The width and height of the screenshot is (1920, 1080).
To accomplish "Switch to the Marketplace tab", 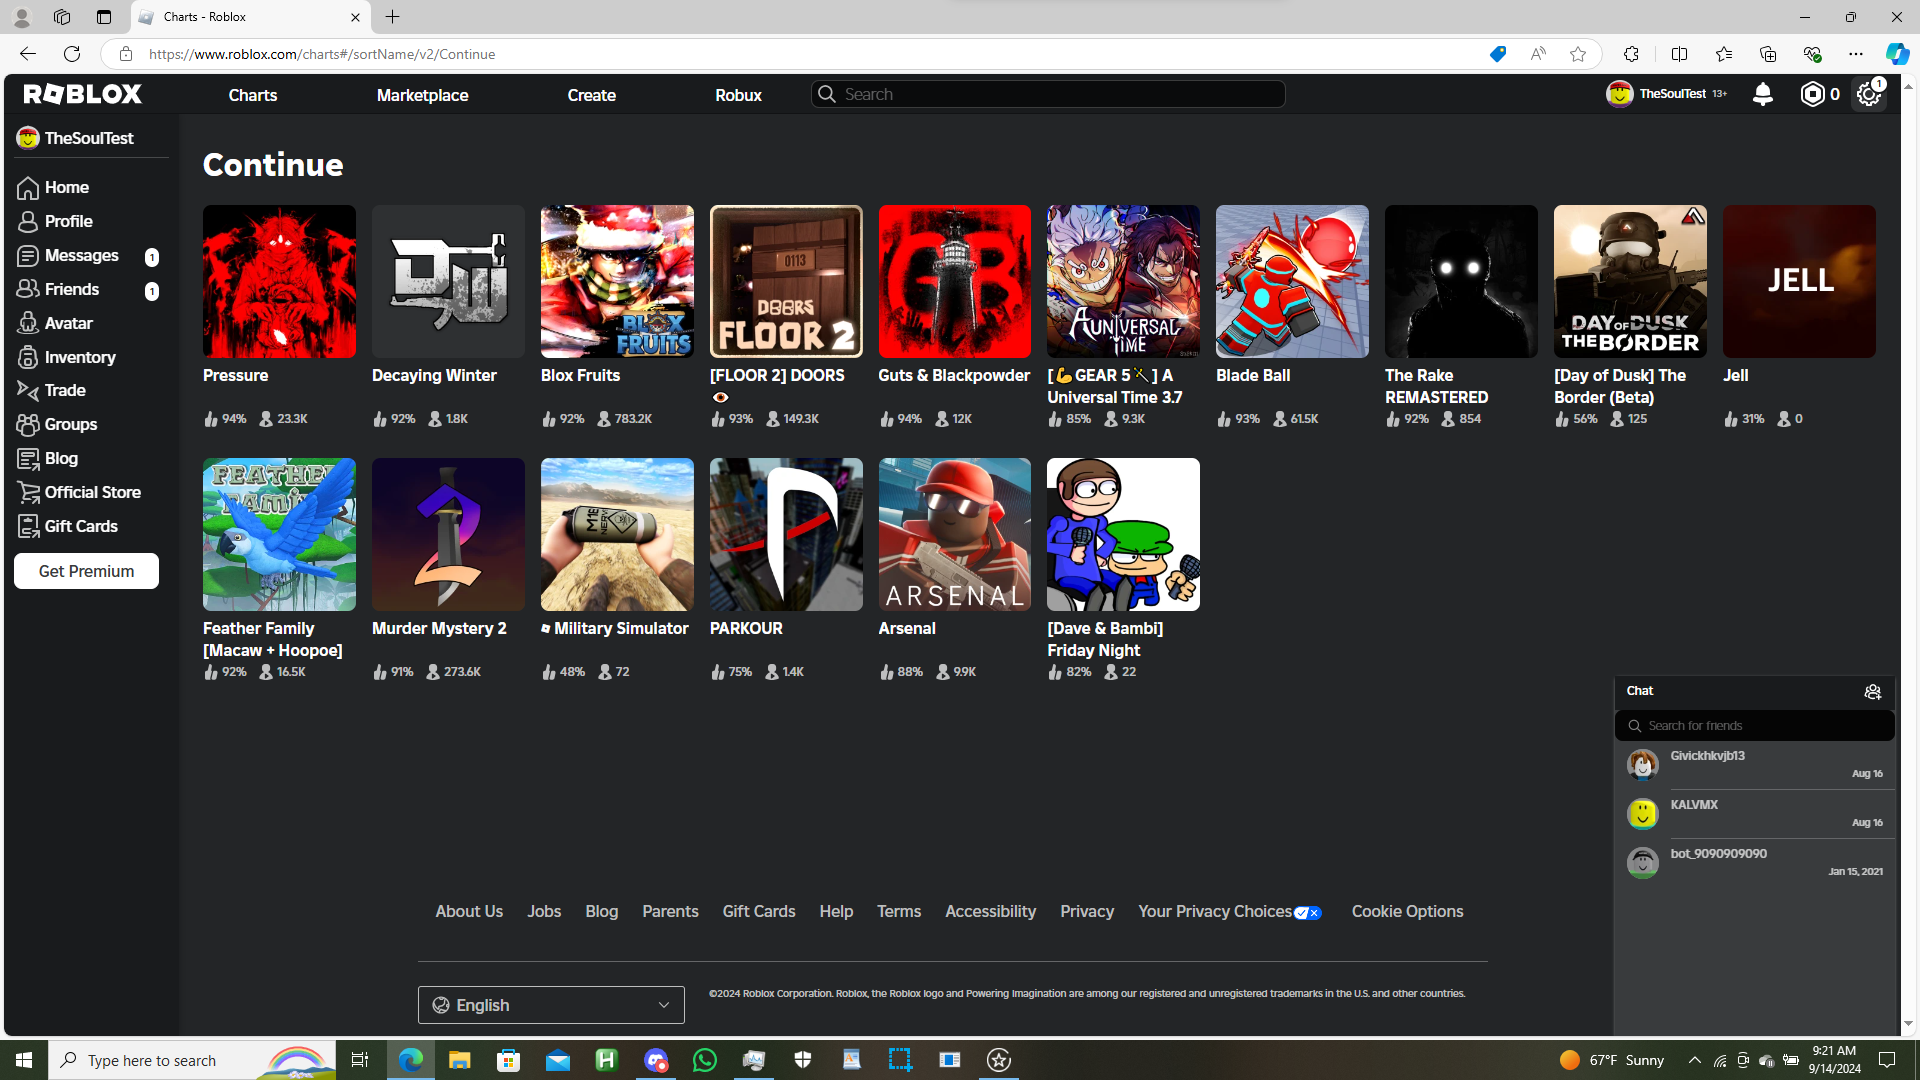I will tap(422, 95).
